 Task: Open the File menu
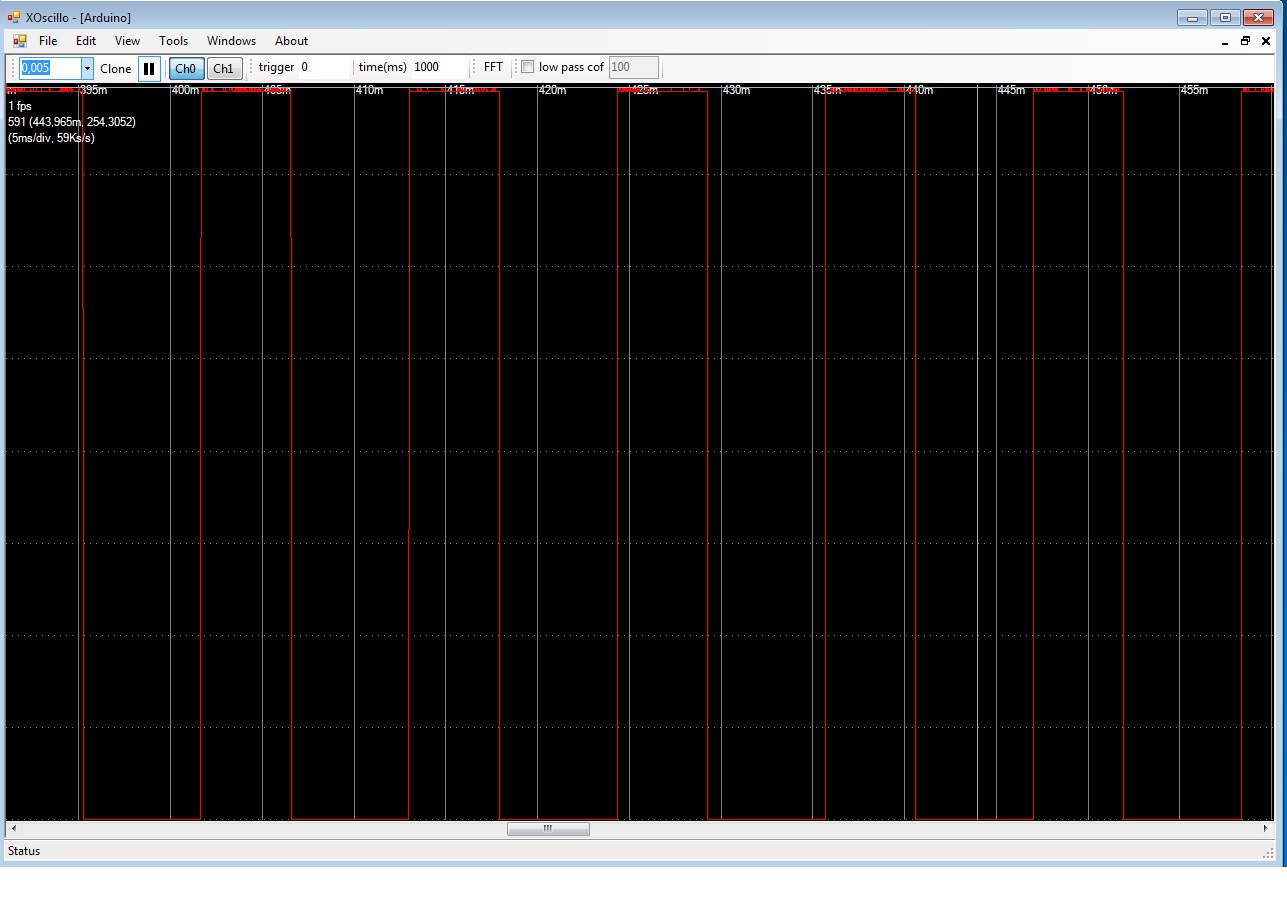point(48,41)
